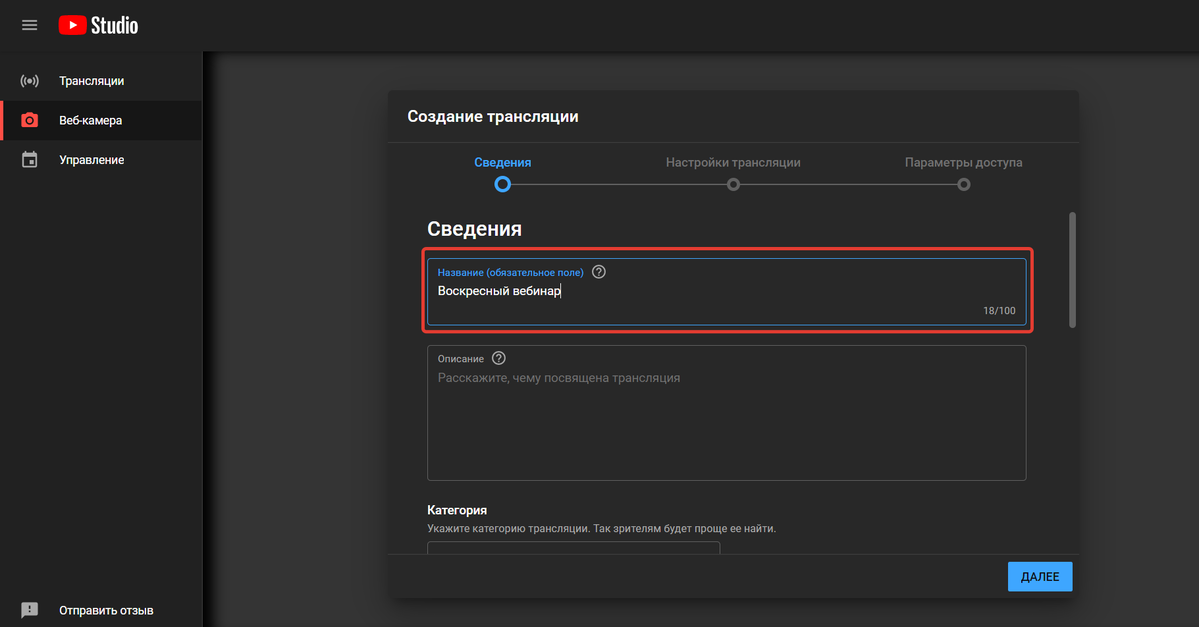Click the Параметры доступа step circle marker

pyautogui.click(x=963, y=184)
